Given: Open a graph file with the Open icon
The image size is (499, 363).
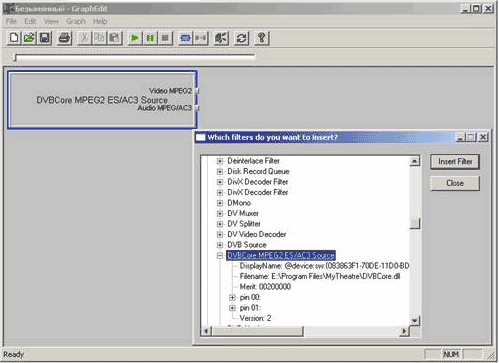Looking at the screenshot, I should coord(29,38).
